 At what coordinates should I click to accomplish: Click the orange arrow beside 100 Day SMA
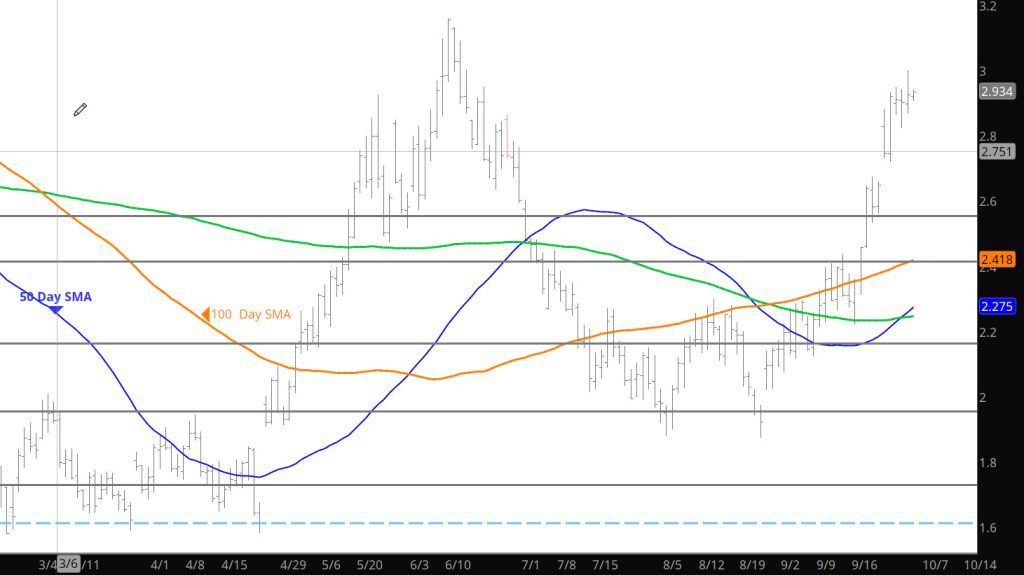[204, 315]
